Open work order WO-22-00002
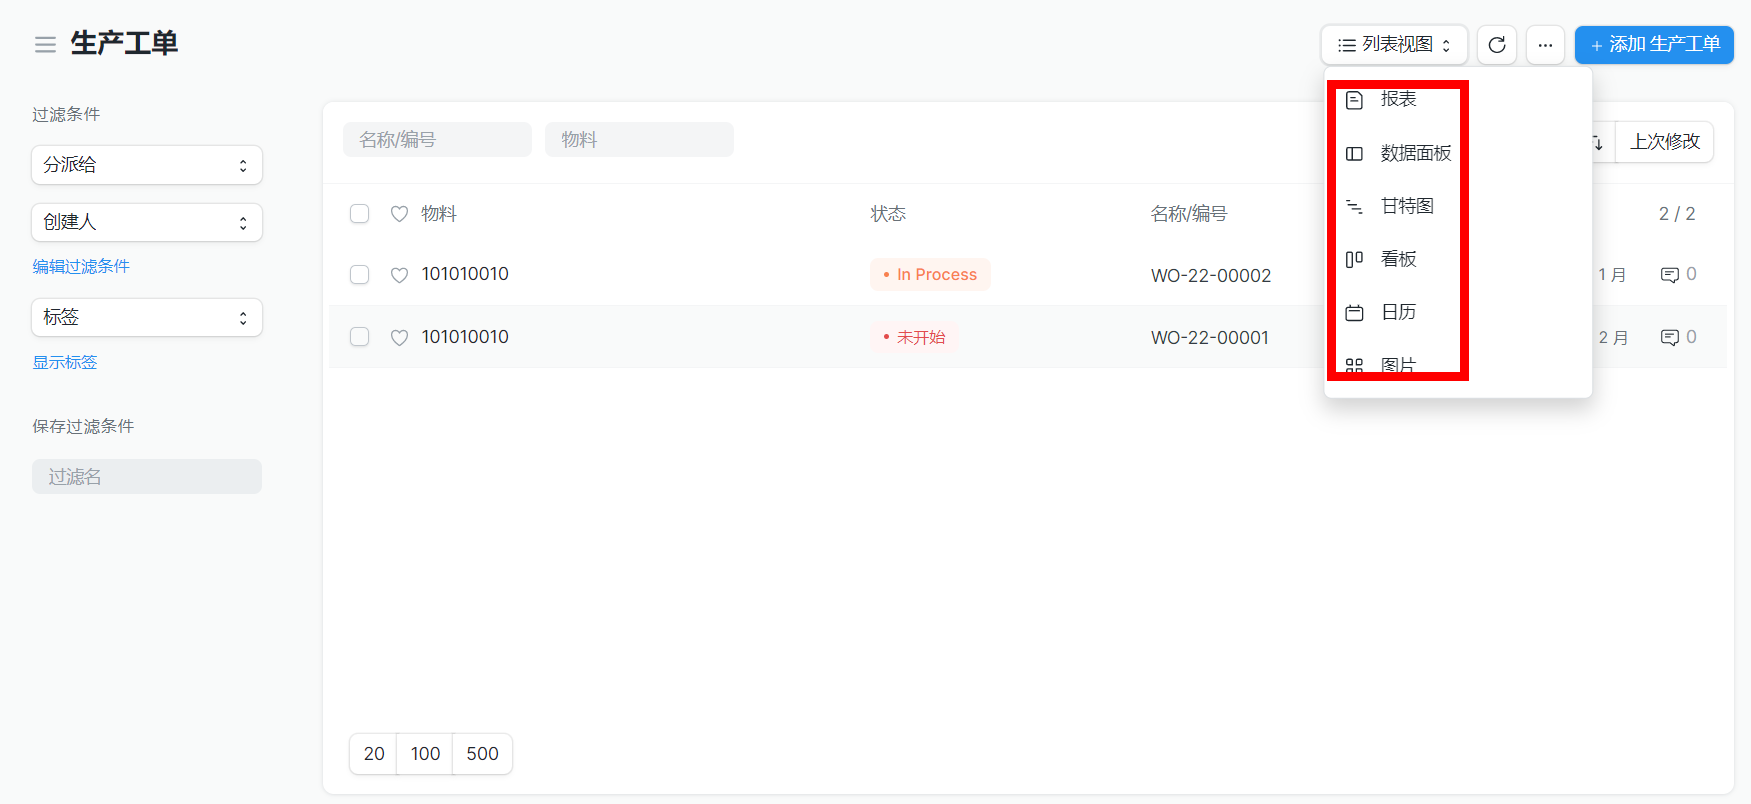Viewport: 1751px width, 804px height. click(x=1211, y=276)
